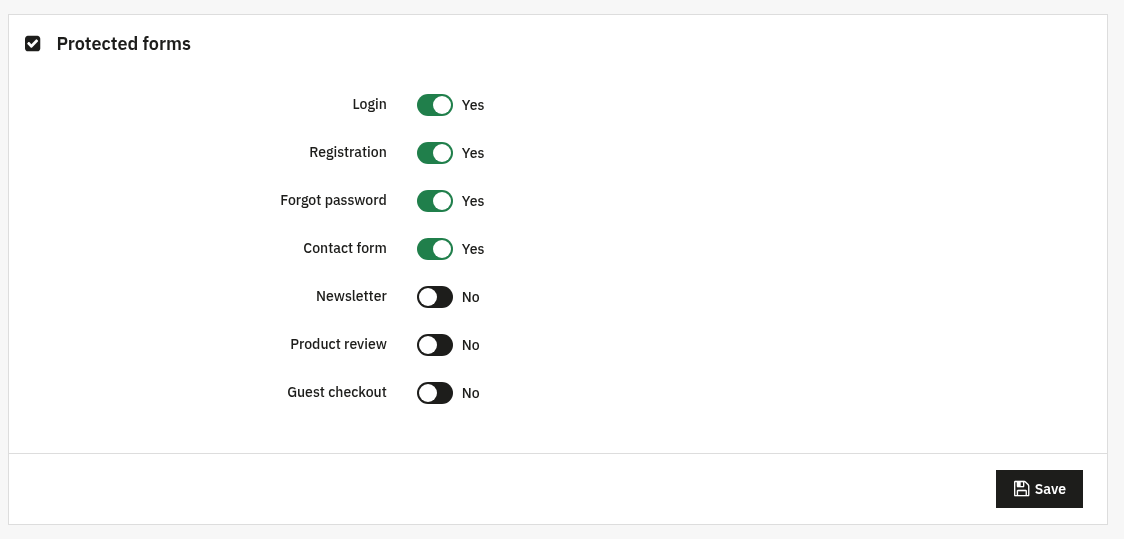The image size is (1124, 539).
Task: Enable the Guest checkout toggle
Action: coord(435,393)
